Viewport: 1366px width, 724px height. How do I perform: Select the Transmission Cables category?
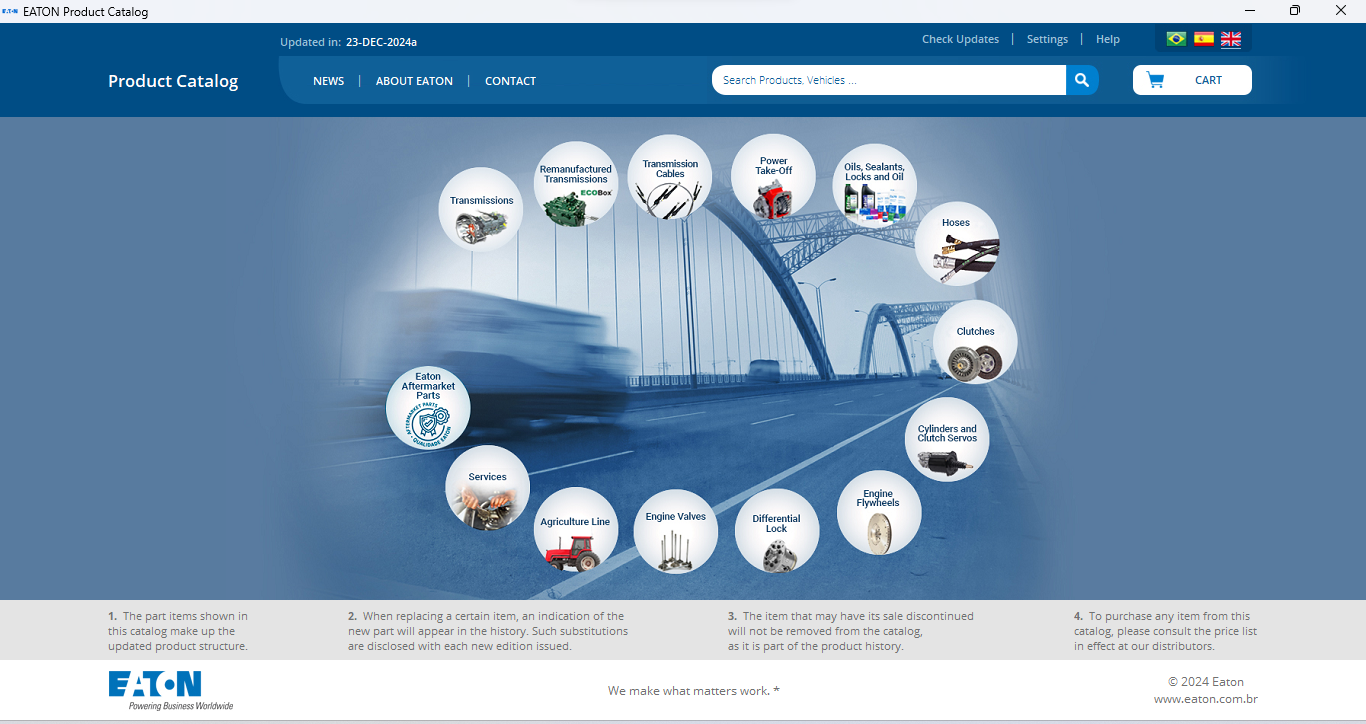pyautogui.click(x=670, y=177)
